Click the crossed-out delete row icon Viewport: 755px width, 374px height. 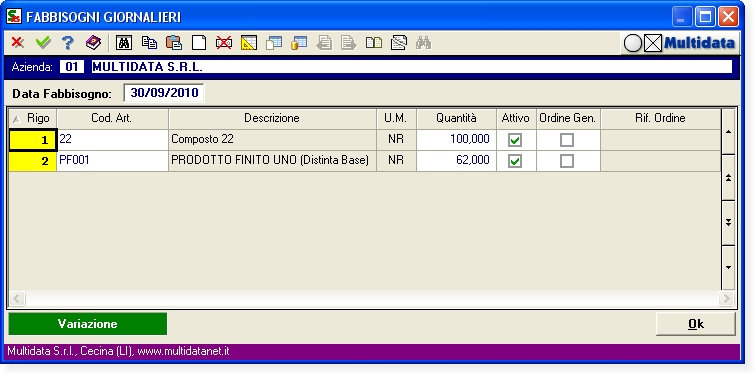click(224, 43)
